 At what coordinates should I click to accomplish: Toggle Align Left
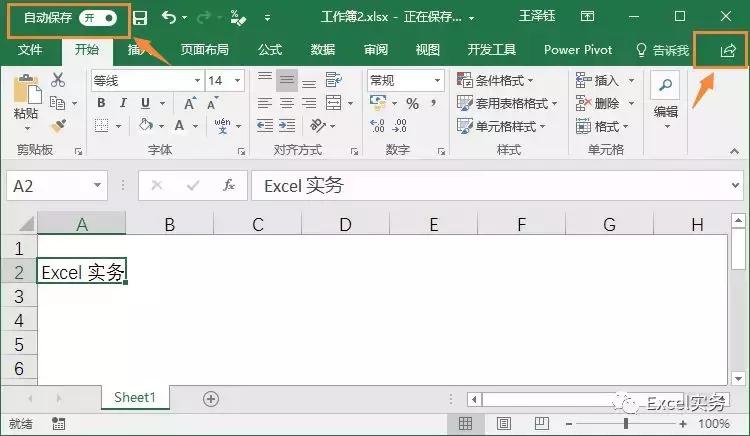[x=265, y=103]
